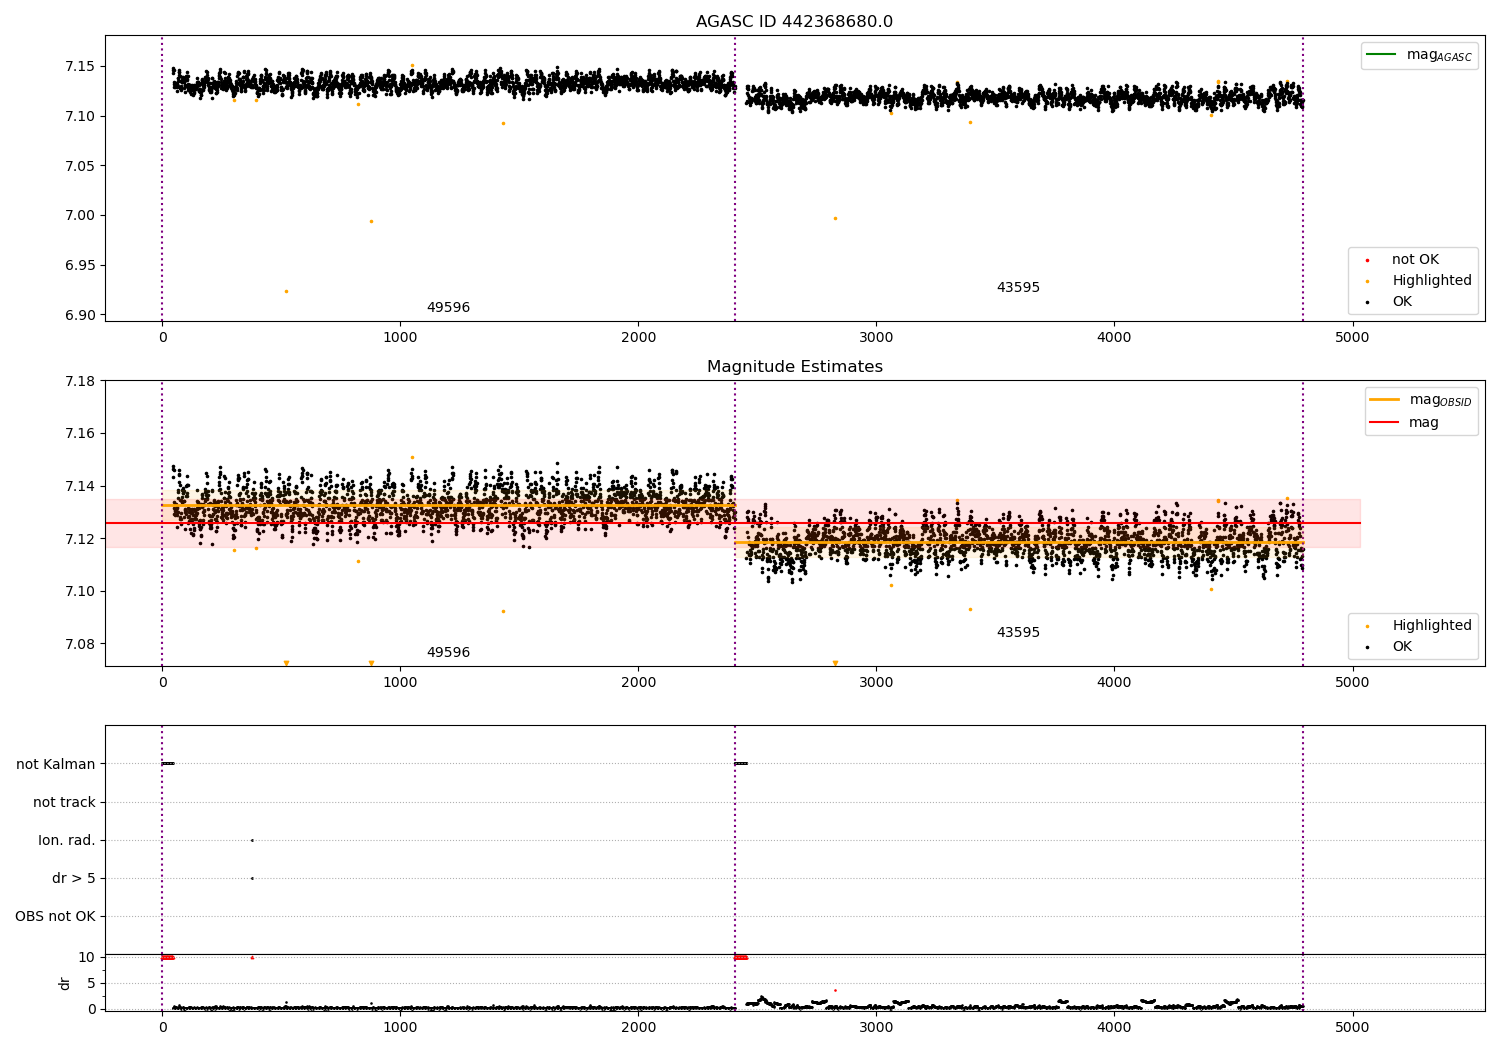
Task: Click the 6.90 y-tick label
Action: click(x=80, y=315)
